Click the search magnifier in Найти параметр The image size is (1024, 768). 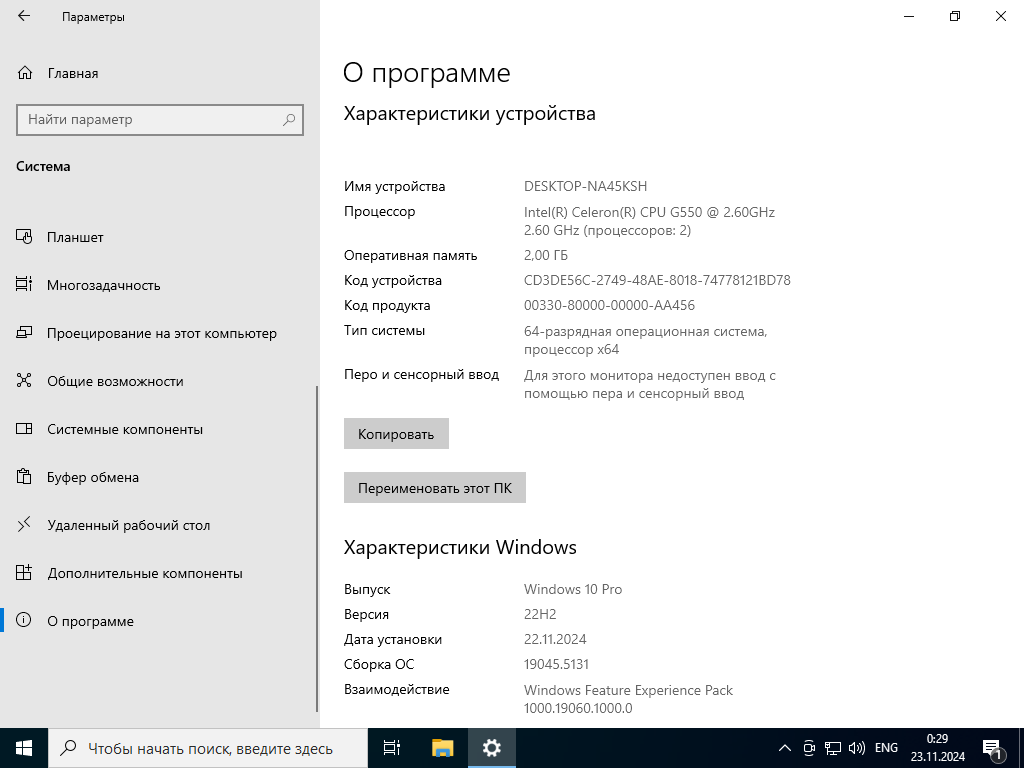click(x=289, y=120)
